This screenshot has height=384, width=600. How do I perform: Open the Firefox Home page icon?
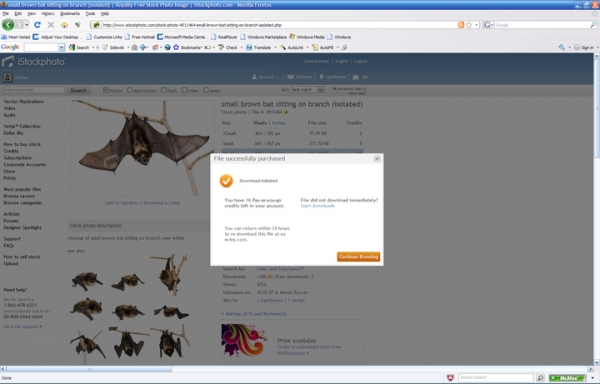(x=64, y=25)
